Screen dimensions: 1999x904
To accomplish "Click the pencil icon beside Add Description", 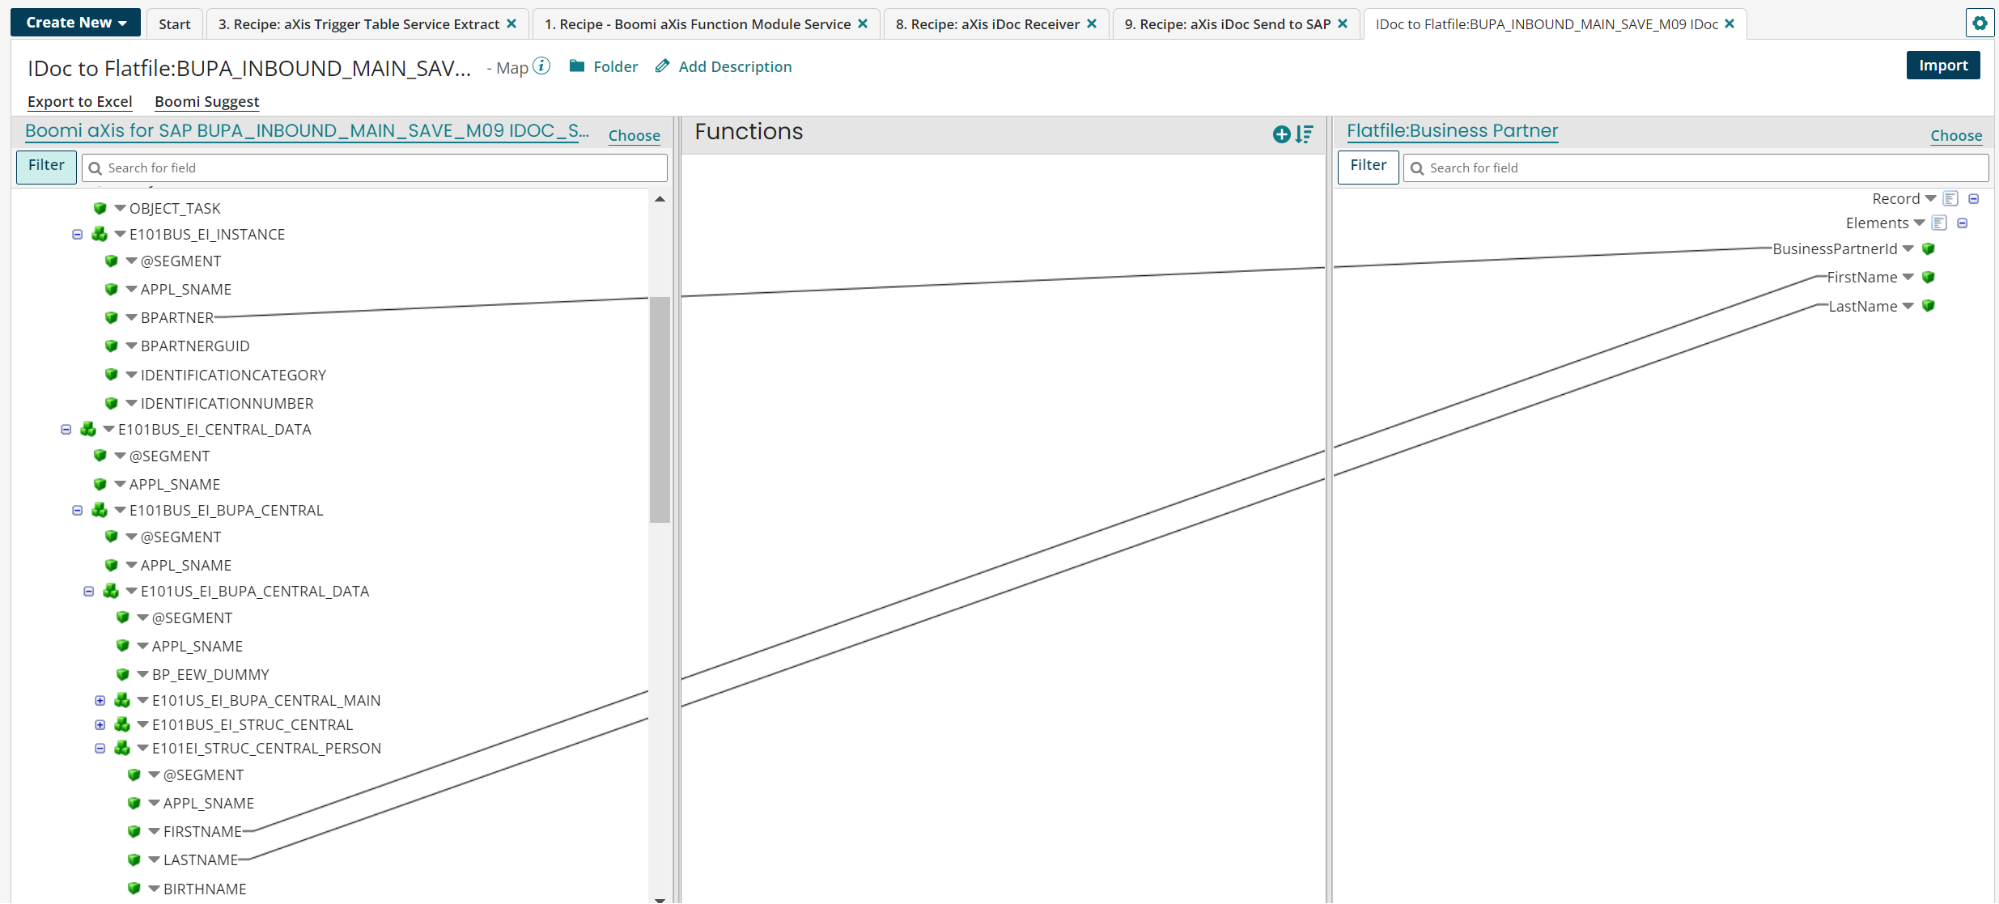I will (x=662, y=66).
